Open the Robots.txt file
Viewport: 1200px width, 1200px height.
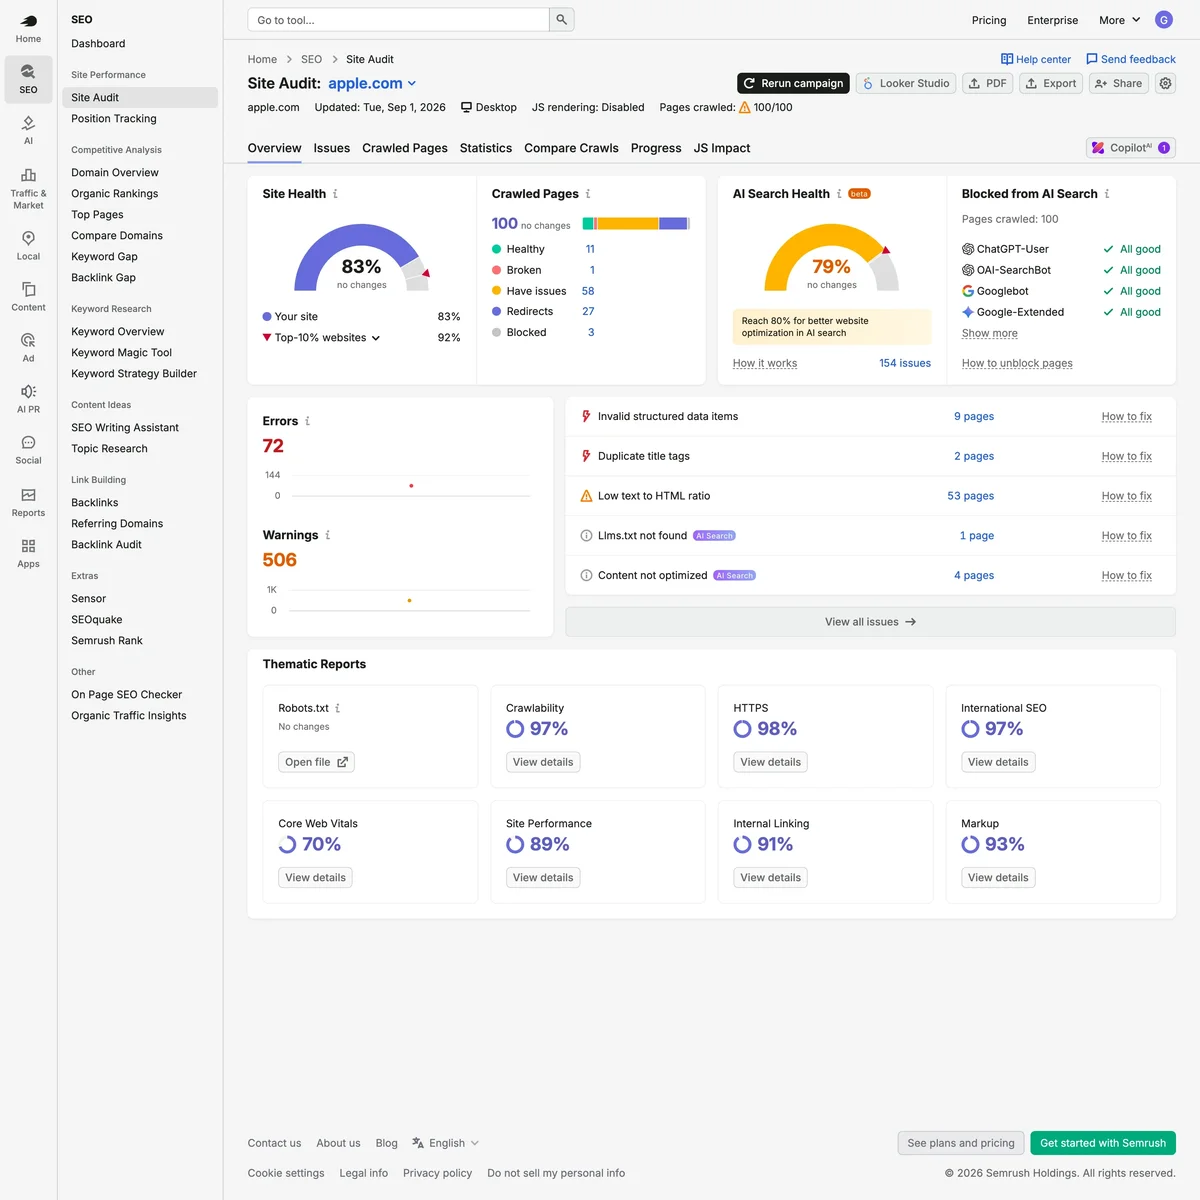tap(316, 762)
